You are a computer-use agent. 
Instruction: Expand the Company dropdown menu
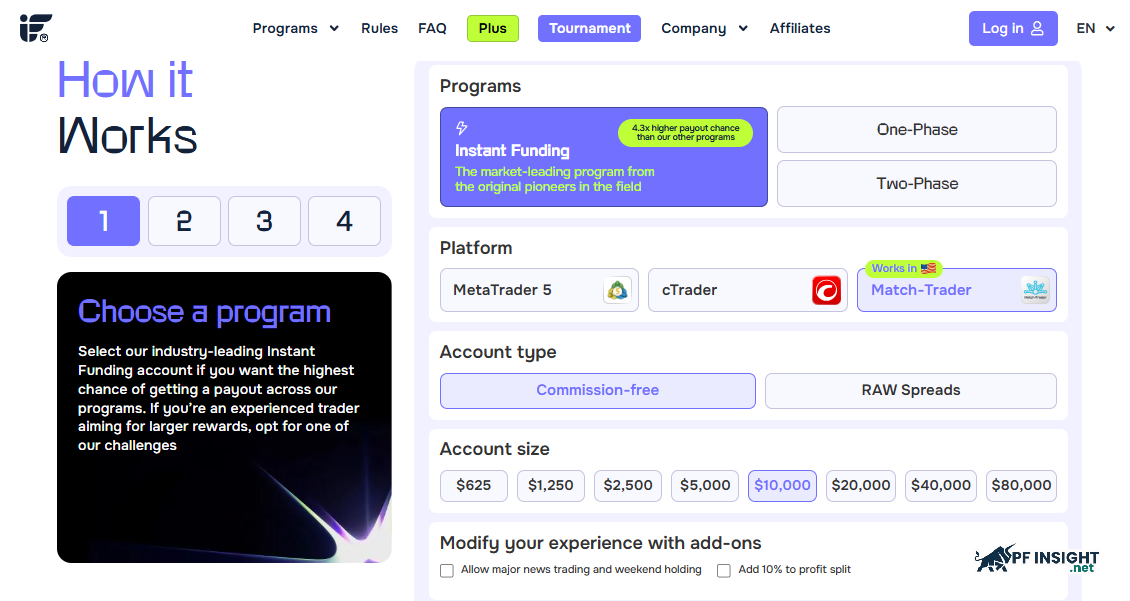[x=704, y=28]
